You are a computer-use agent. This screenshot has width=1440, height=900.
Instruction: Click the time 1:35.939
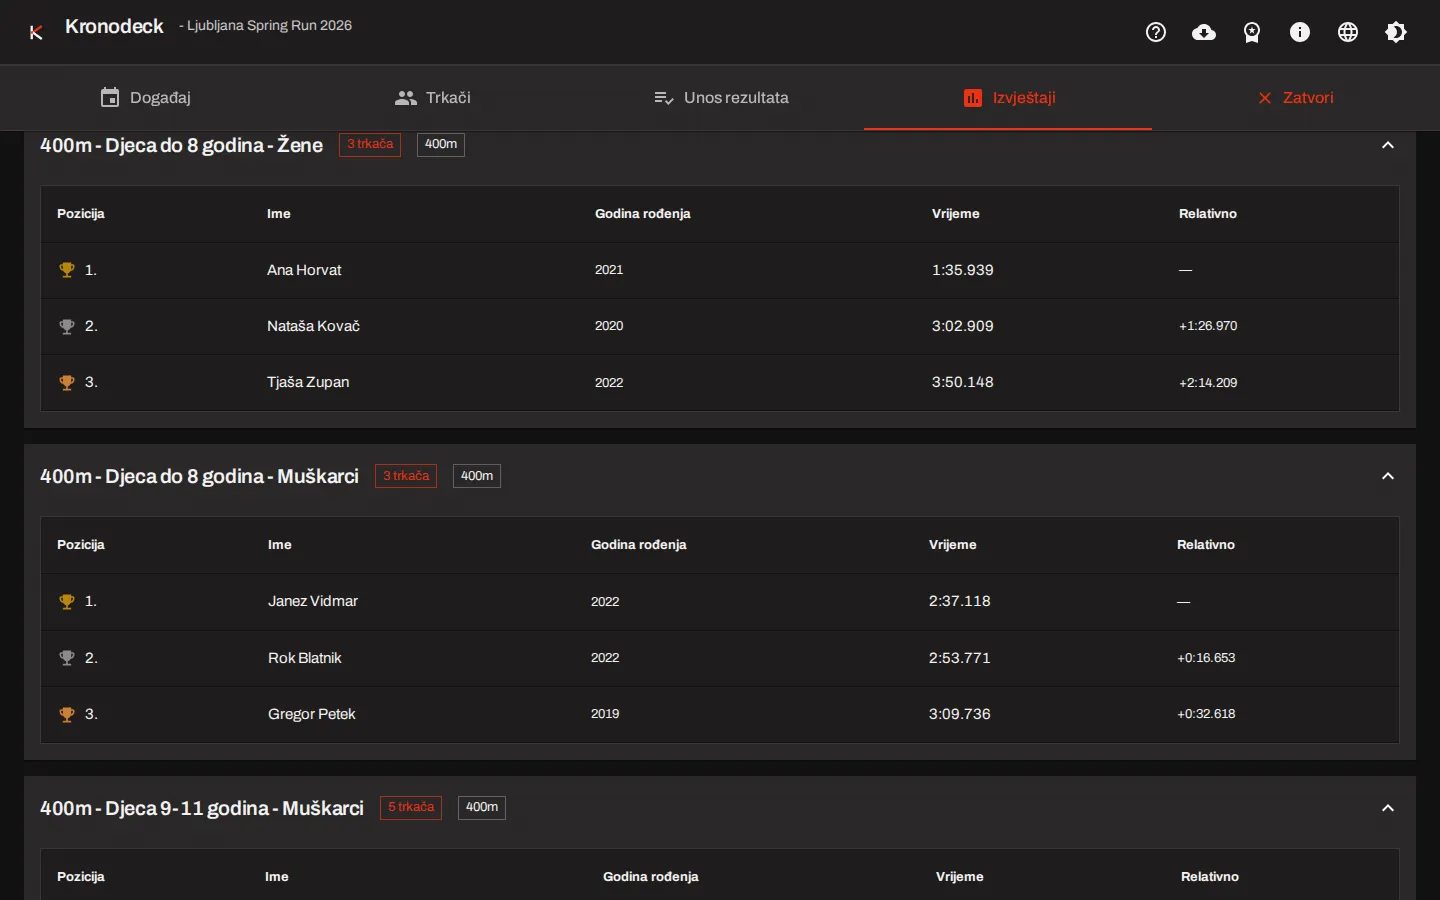(963, 270)
